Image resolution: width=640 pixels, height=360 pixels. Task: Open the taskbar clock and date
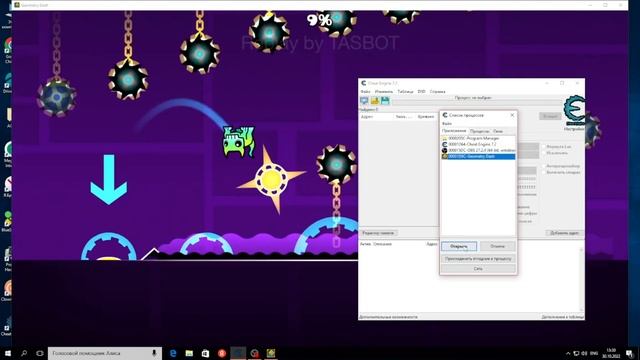click(611, 353)
